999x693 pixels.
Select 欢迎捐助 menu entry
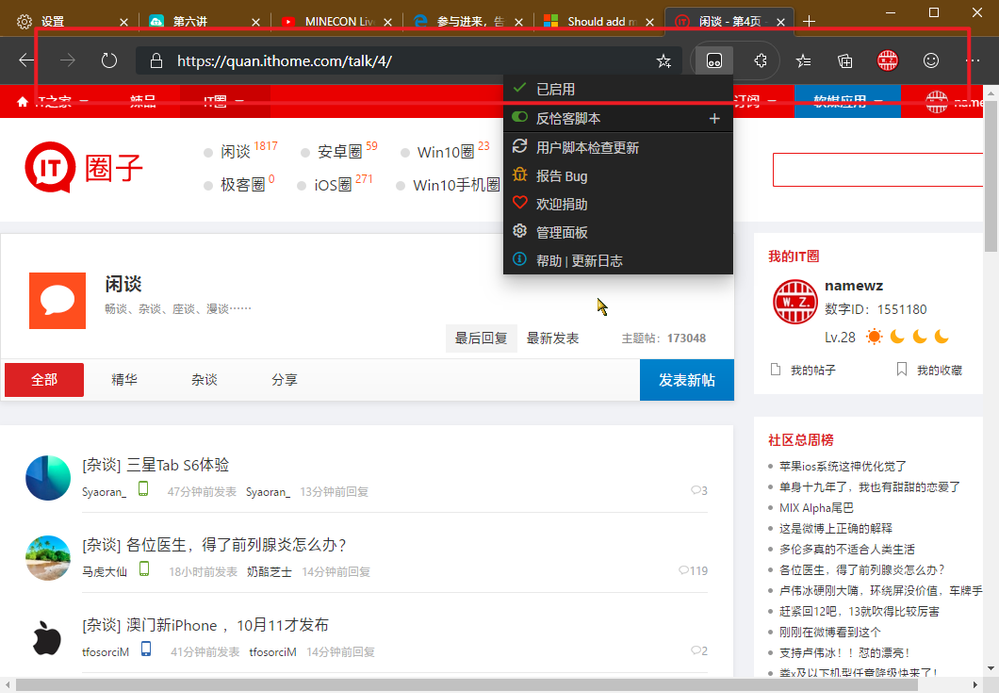coord(618,204)
